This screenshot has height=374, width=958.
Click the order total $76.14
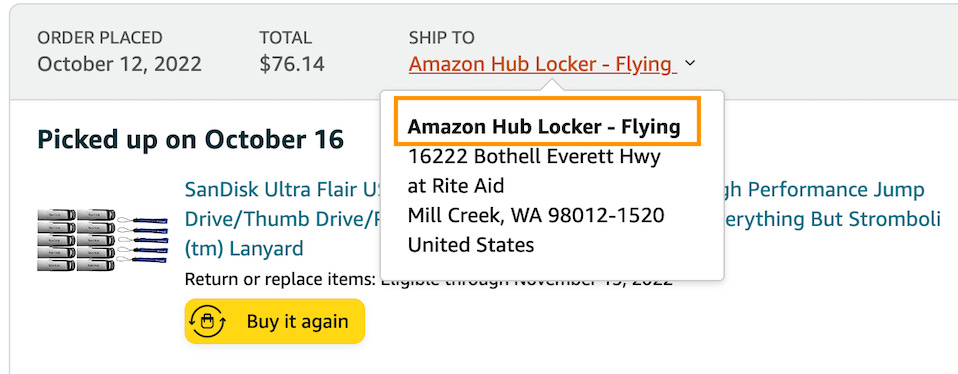(x=292, y=64)
